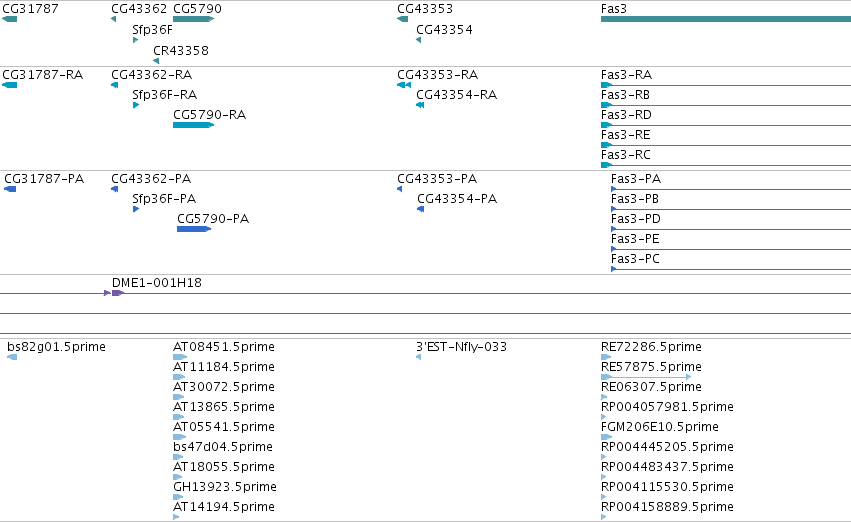This screenshot has width=851, height=522.
Task: Open the AT13865.5prime EST label
Action: 224,407
